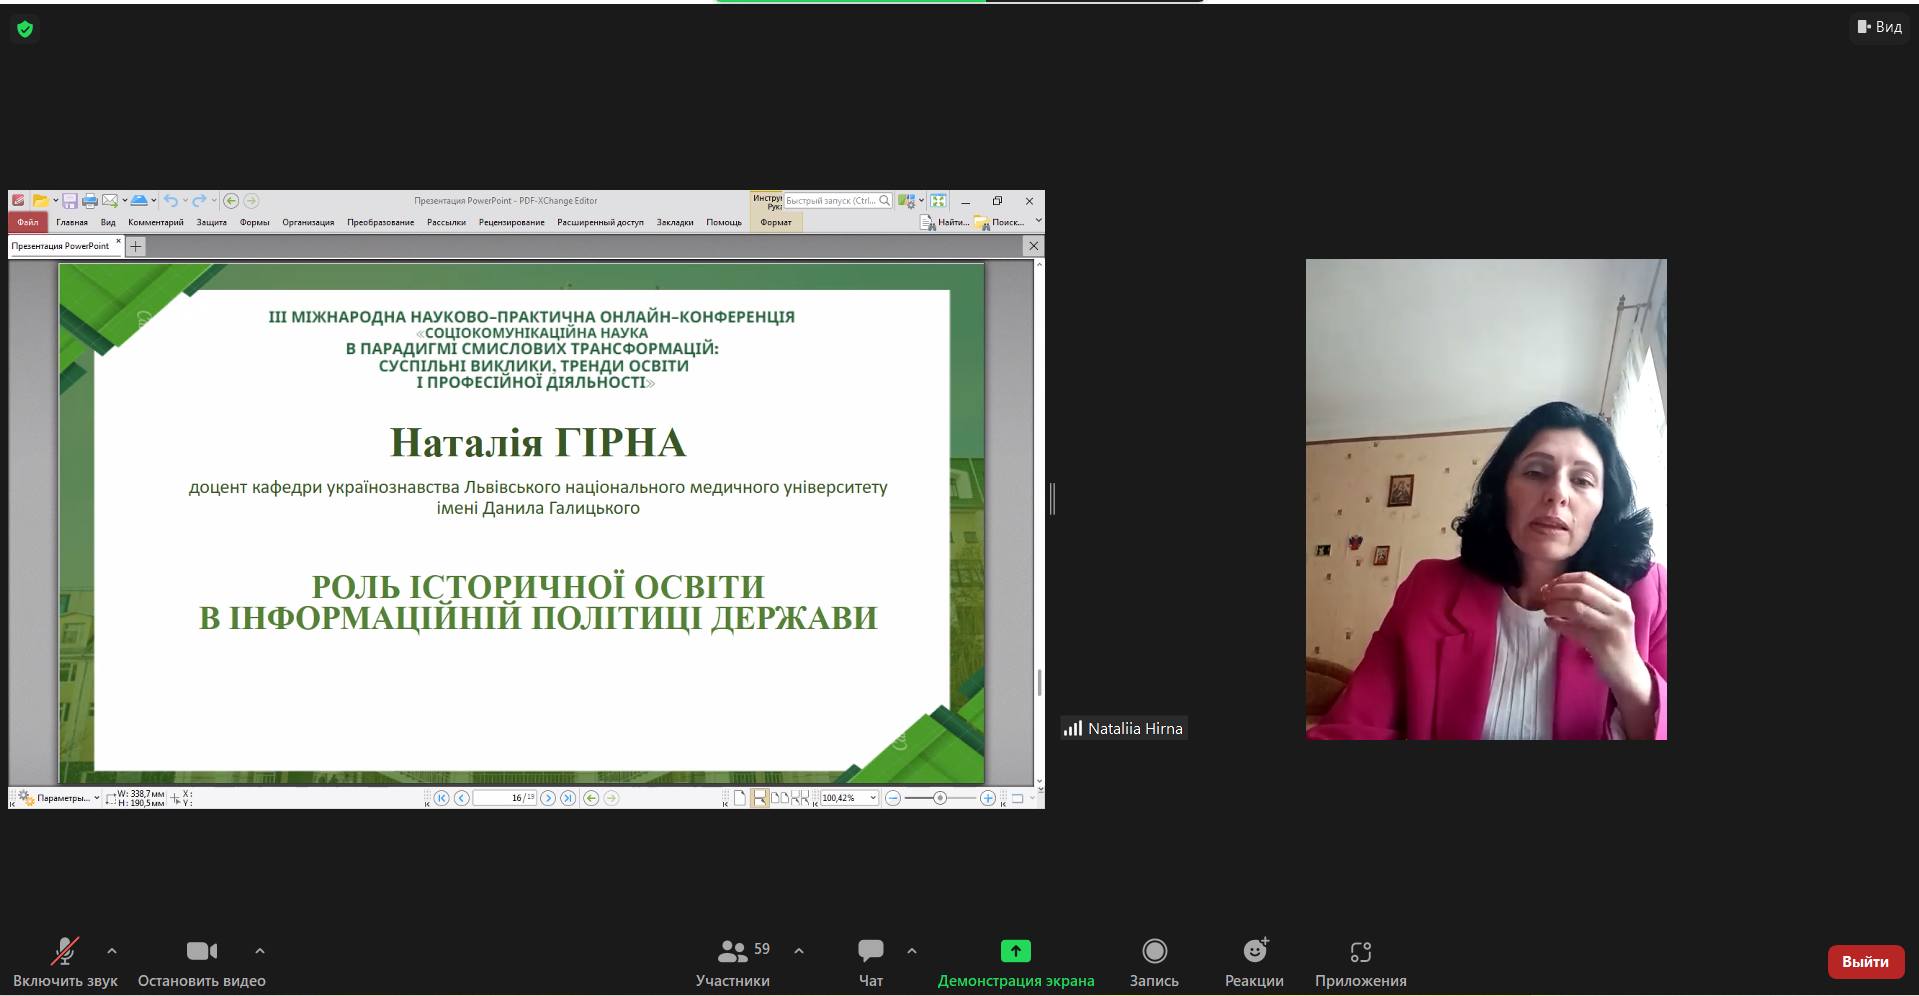1919x996 pixels.
Task: Open Главная ribbon tab
Action: click(x=72, y=222)
